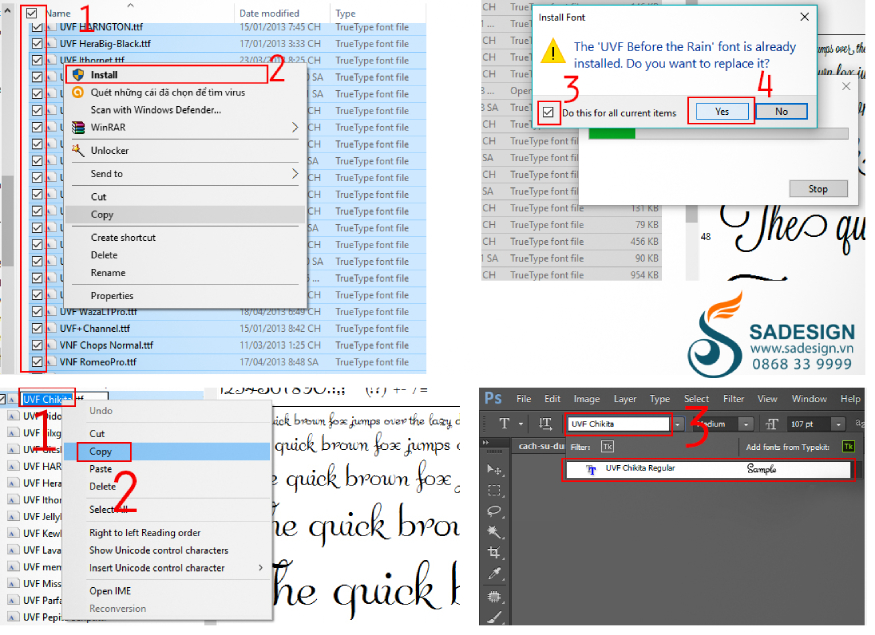The height and width of the screenshot is (635, 875).
Task: Choose Install from the file context menu
Action: point(168,75)
